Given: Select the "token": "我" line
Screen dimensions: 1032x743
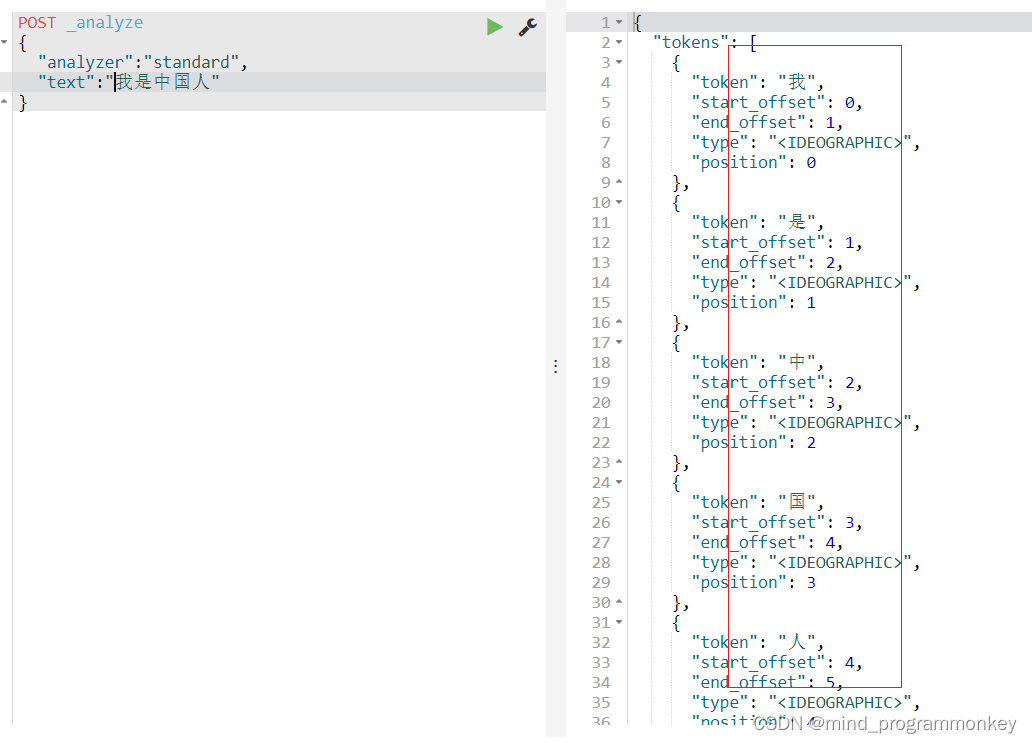Looking at the screenshot, I should click(758, 82).
